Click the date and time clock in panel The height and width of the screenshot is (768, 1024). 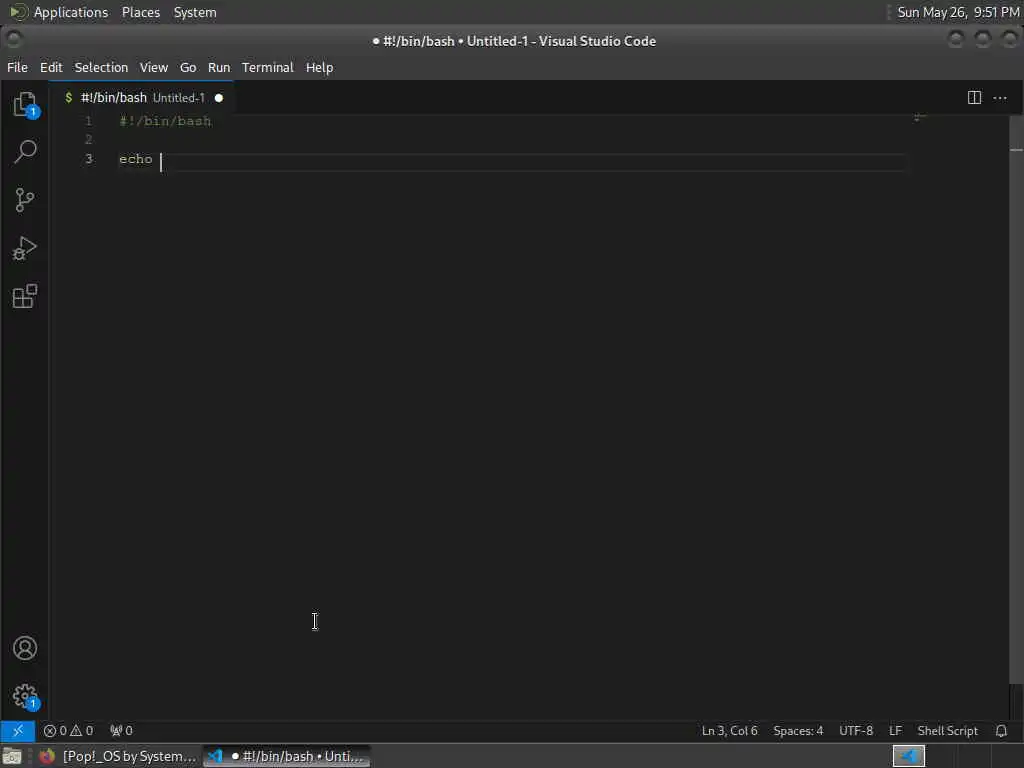point(958,12)
